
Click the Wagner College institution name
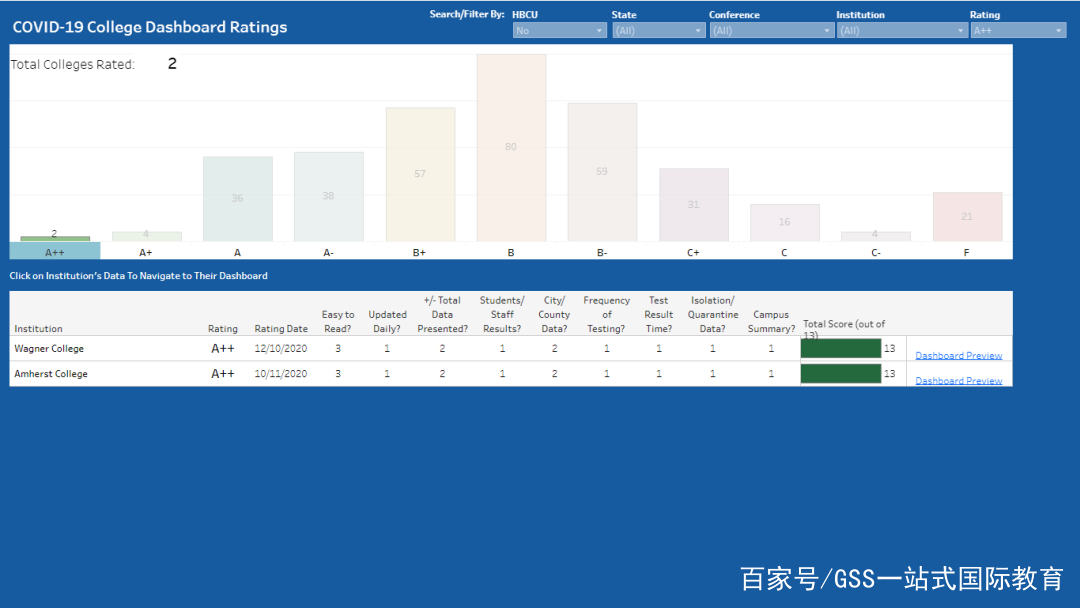49,349
